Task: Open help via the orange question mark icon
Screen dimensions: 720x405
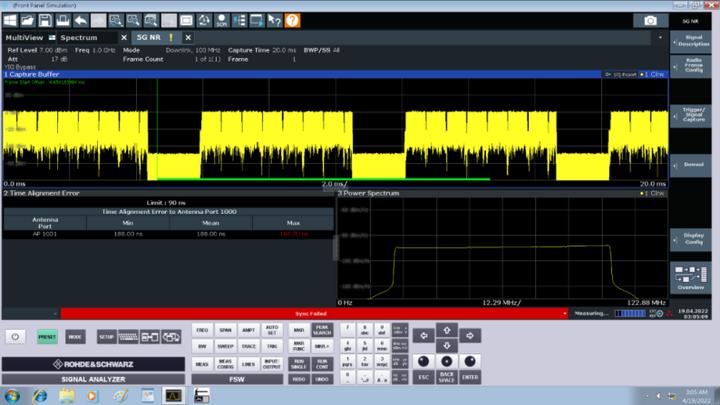Action: click(293, 20)
